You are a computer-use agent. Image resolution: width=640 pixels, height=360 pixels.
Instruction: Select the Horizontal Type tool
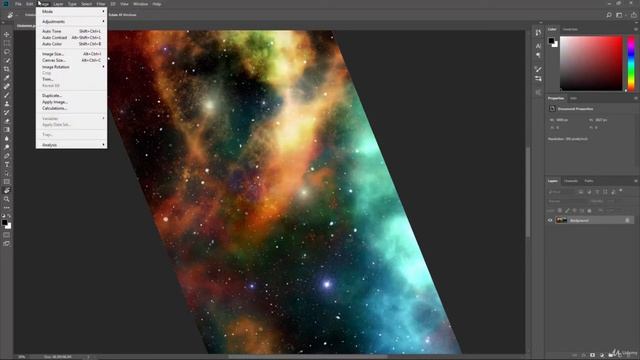coord(7,164)
